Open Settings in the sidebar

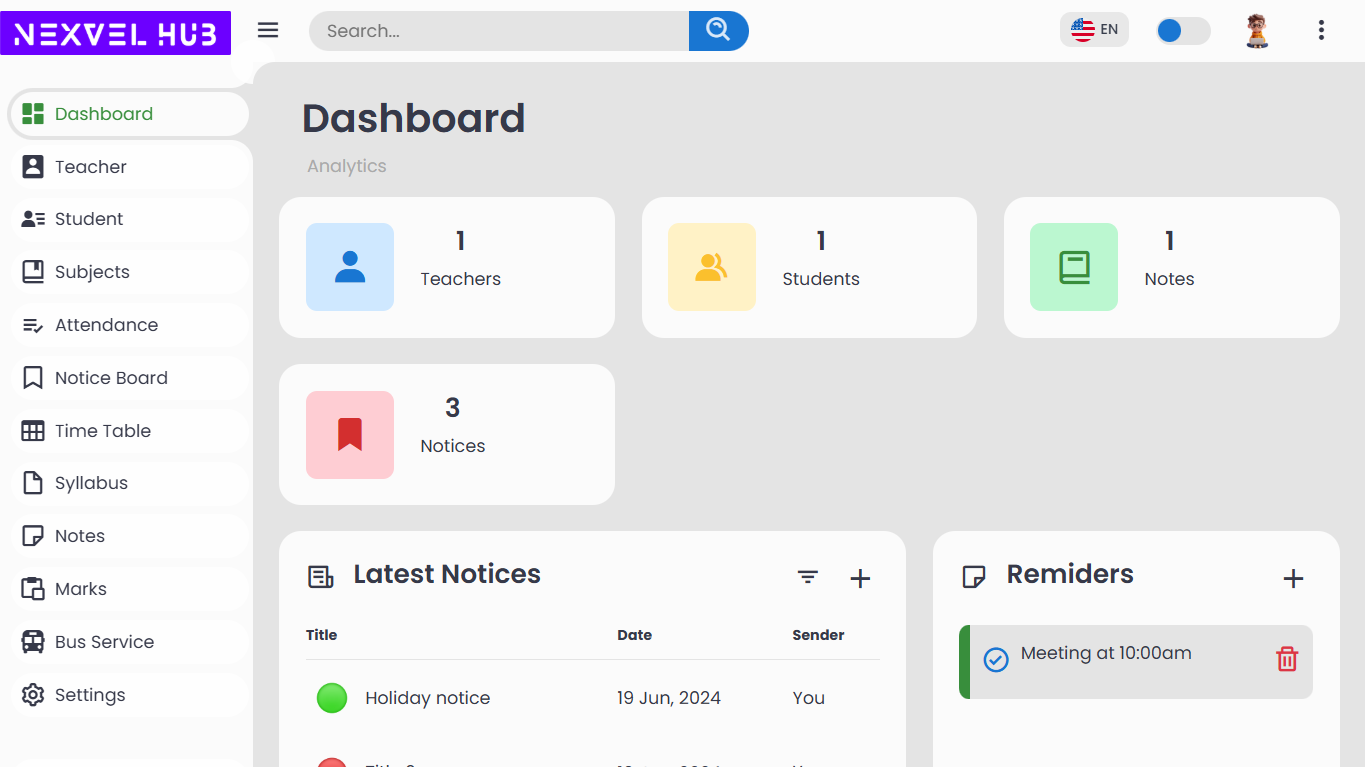(x=90, y=695)
